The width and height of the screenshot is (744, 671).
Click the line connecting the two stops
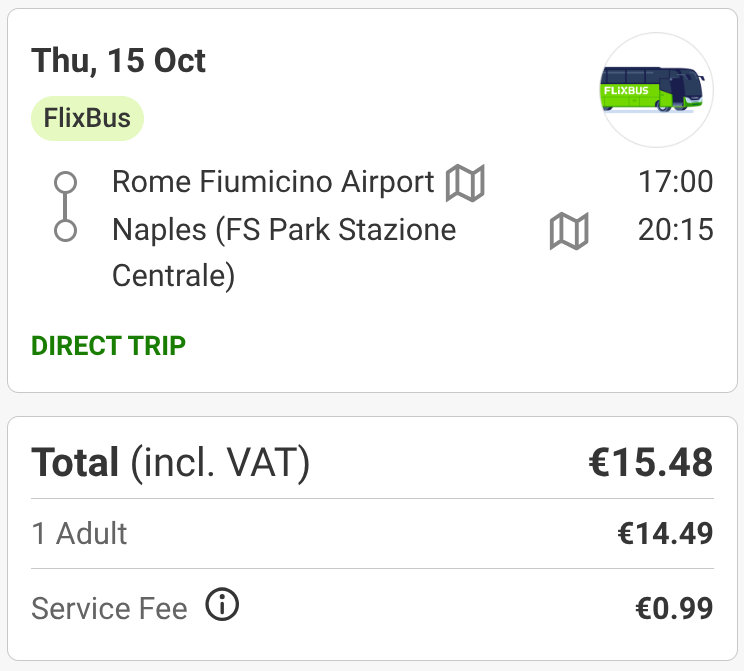65,206
